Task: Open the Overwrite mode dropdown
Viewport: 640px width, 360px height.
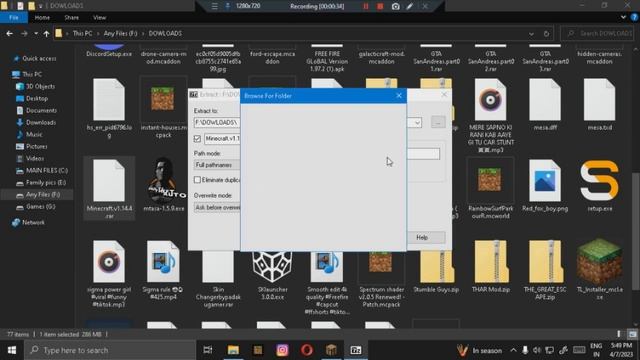Action: click(x=217, y=207)
